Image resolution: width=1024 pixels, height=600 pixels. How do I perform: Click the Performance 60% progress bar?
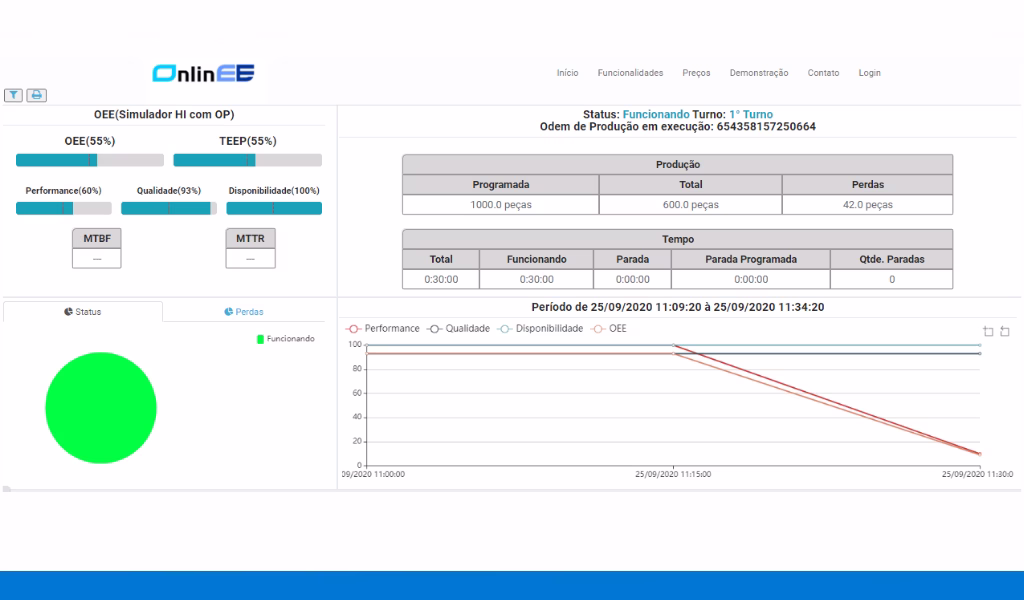coord(64,208)
